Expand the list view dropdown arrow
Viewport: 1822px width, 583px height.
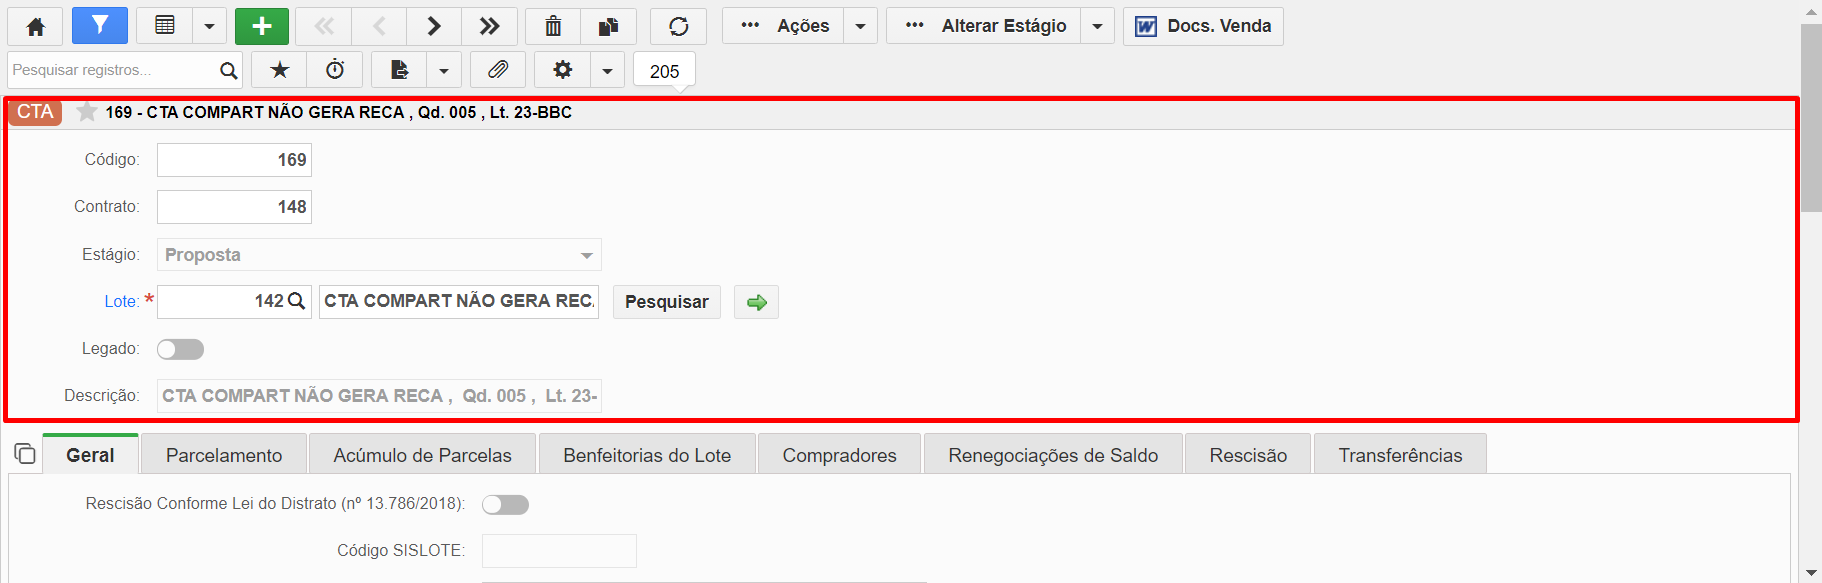(209, 26)
